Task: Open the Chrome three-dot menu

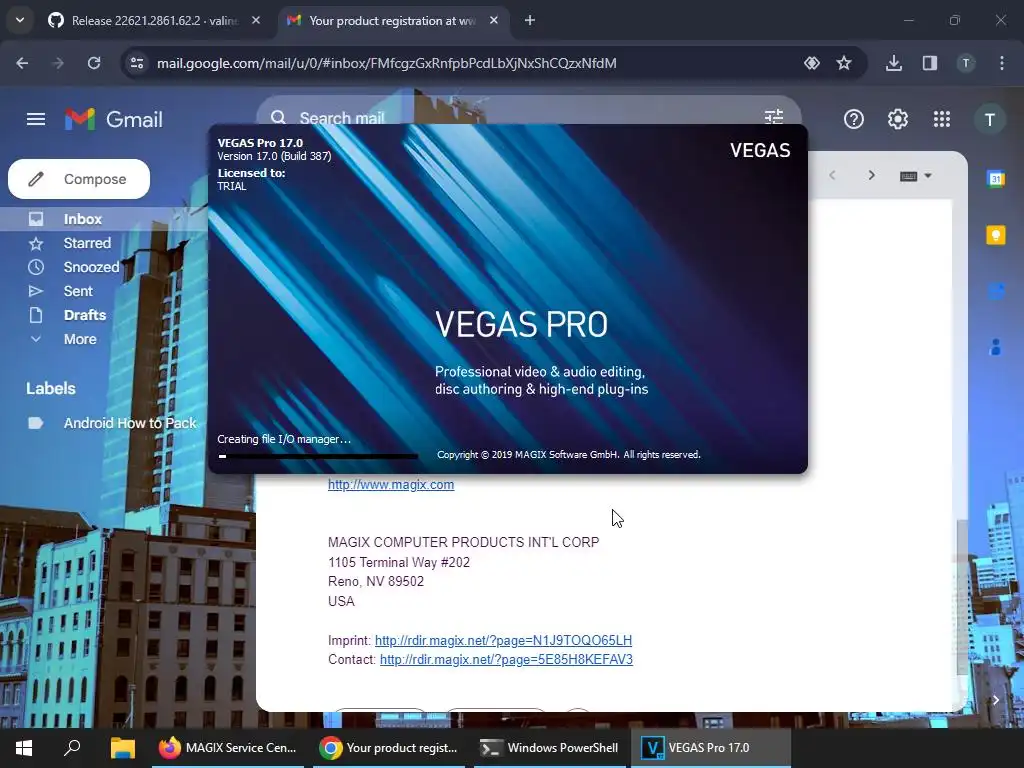Action: coord(1002,63)
